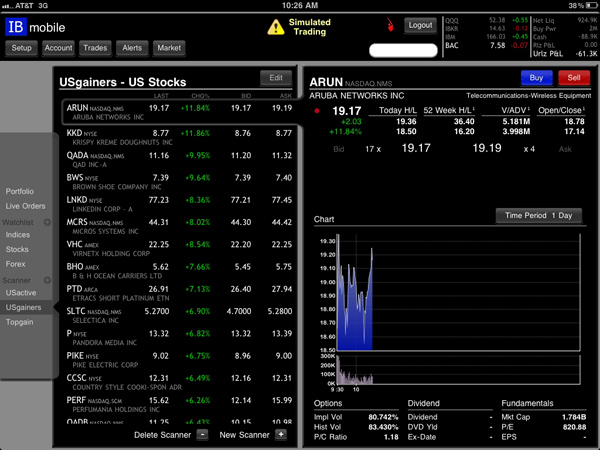Viewport: 600px width, 450px height.
Task: Select the PTD Etracs Short Platinum row
Action: (179, 293)
